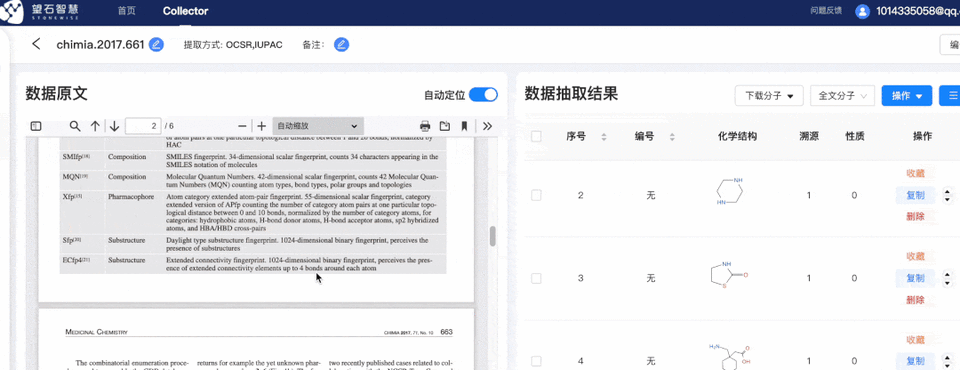Edit the chimia.2017.661 title pencil icon
Viewport: 960px width, 370px height.
tap(157, 45)
